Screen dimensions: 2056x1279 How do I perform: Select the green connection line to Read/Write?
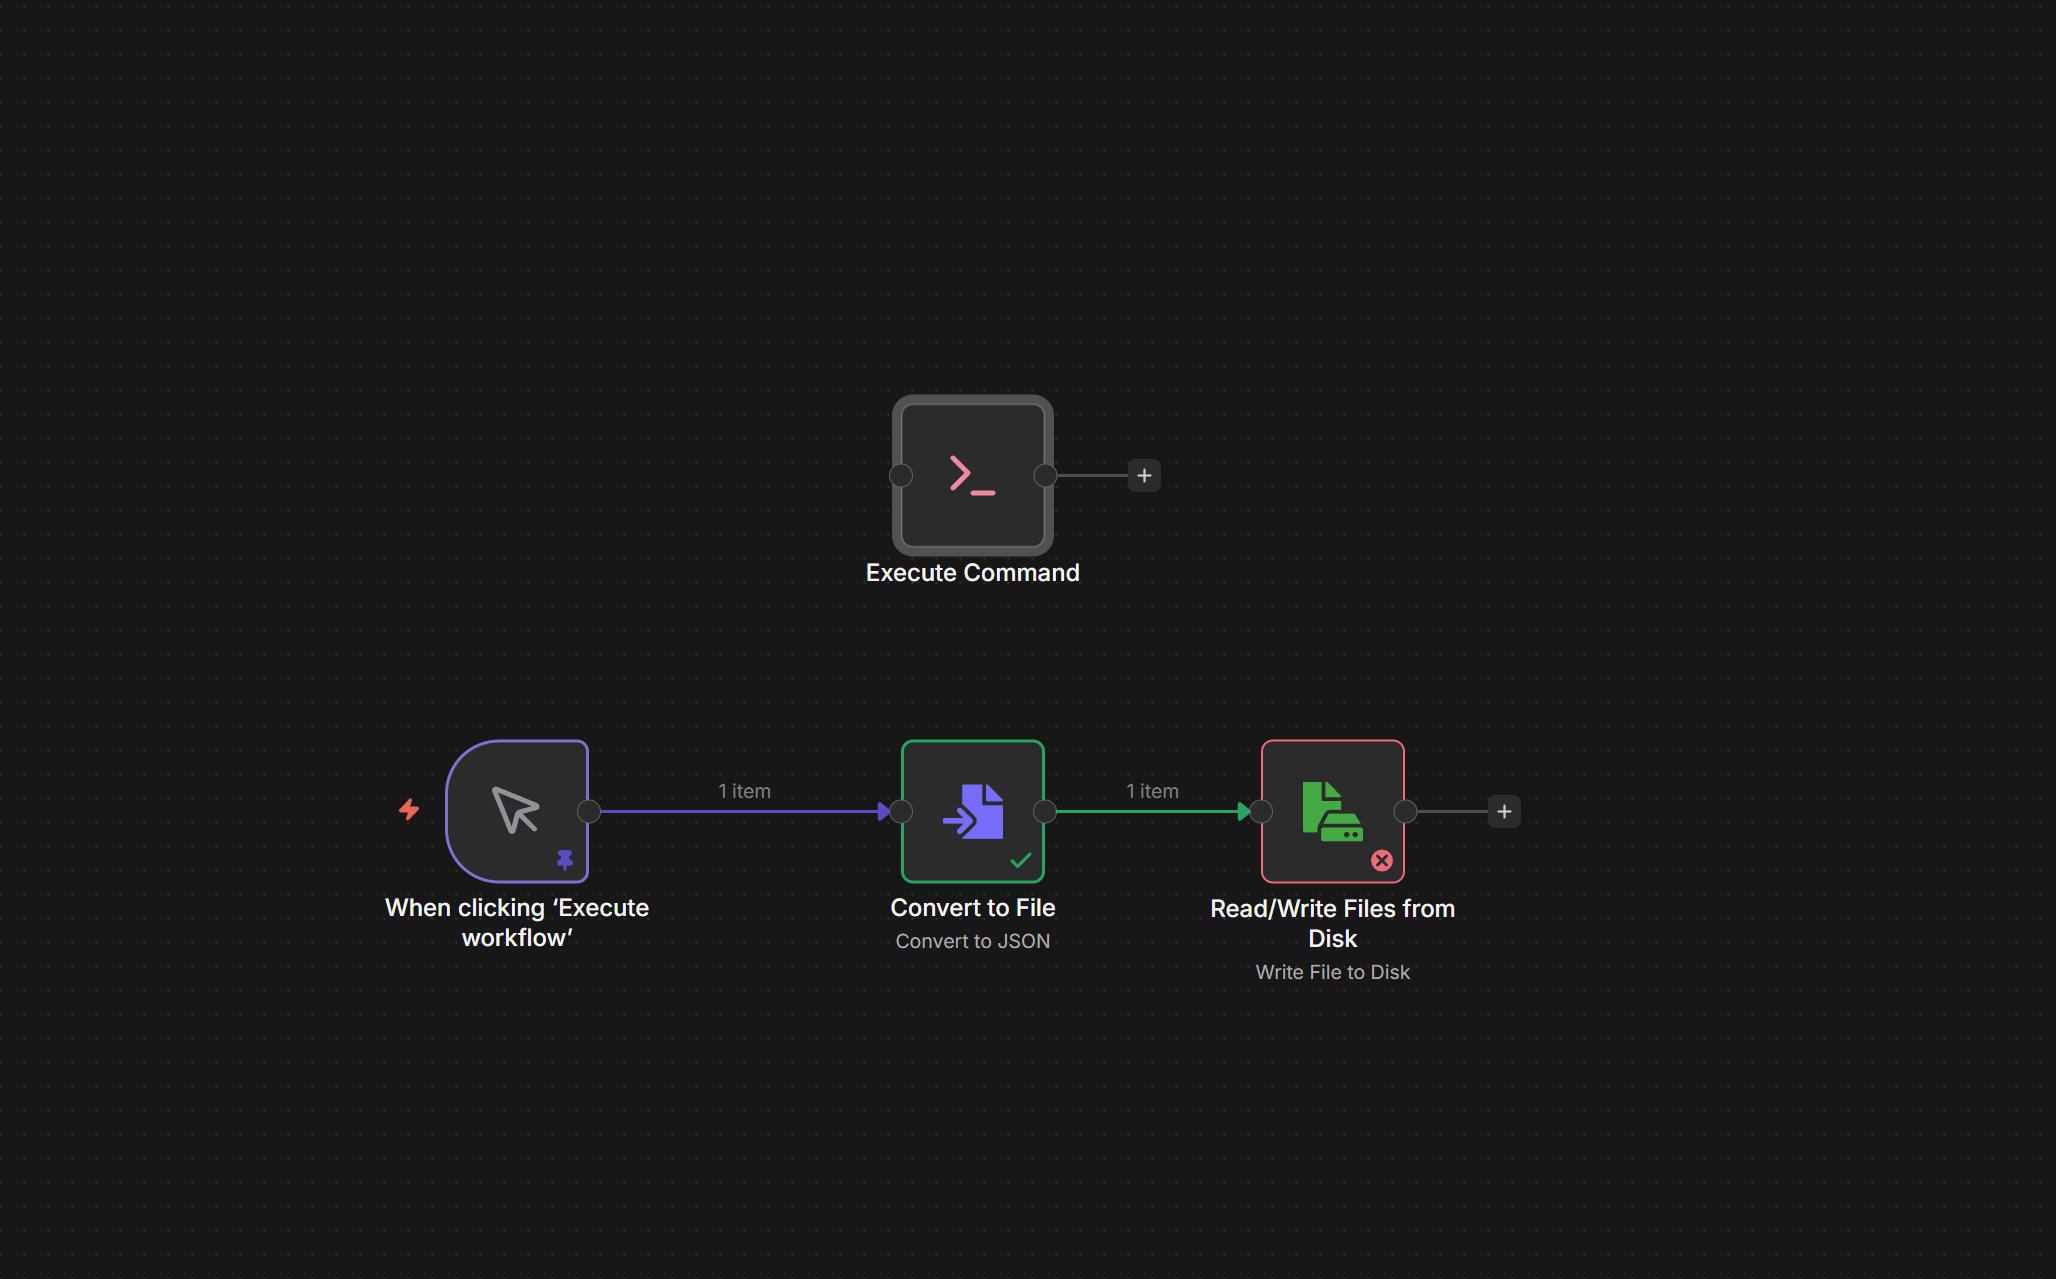pyautogui.click(x=1150, y=811)
